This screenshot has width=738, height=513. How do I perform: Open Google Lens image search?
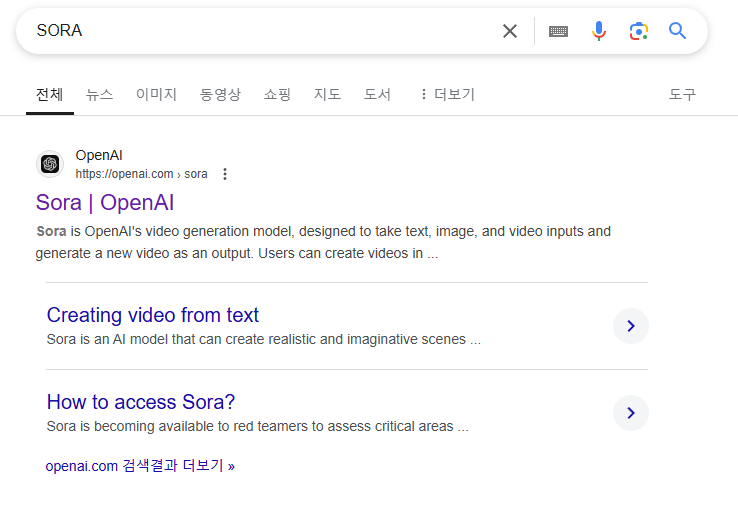tap(639, 31)
